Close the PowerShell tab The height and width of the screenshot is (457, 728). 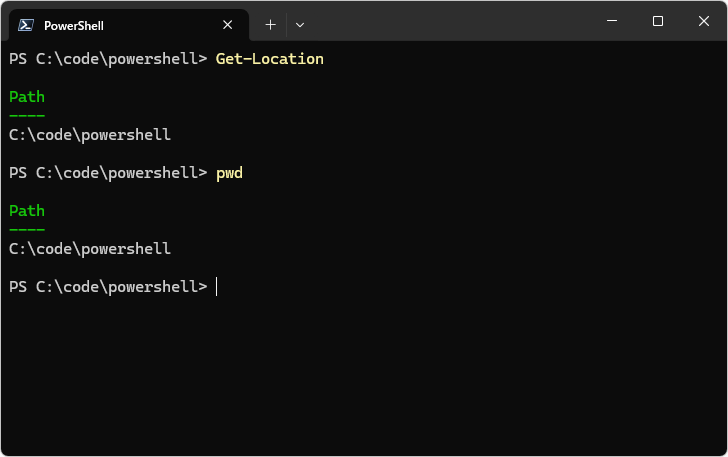click(228, 25)
